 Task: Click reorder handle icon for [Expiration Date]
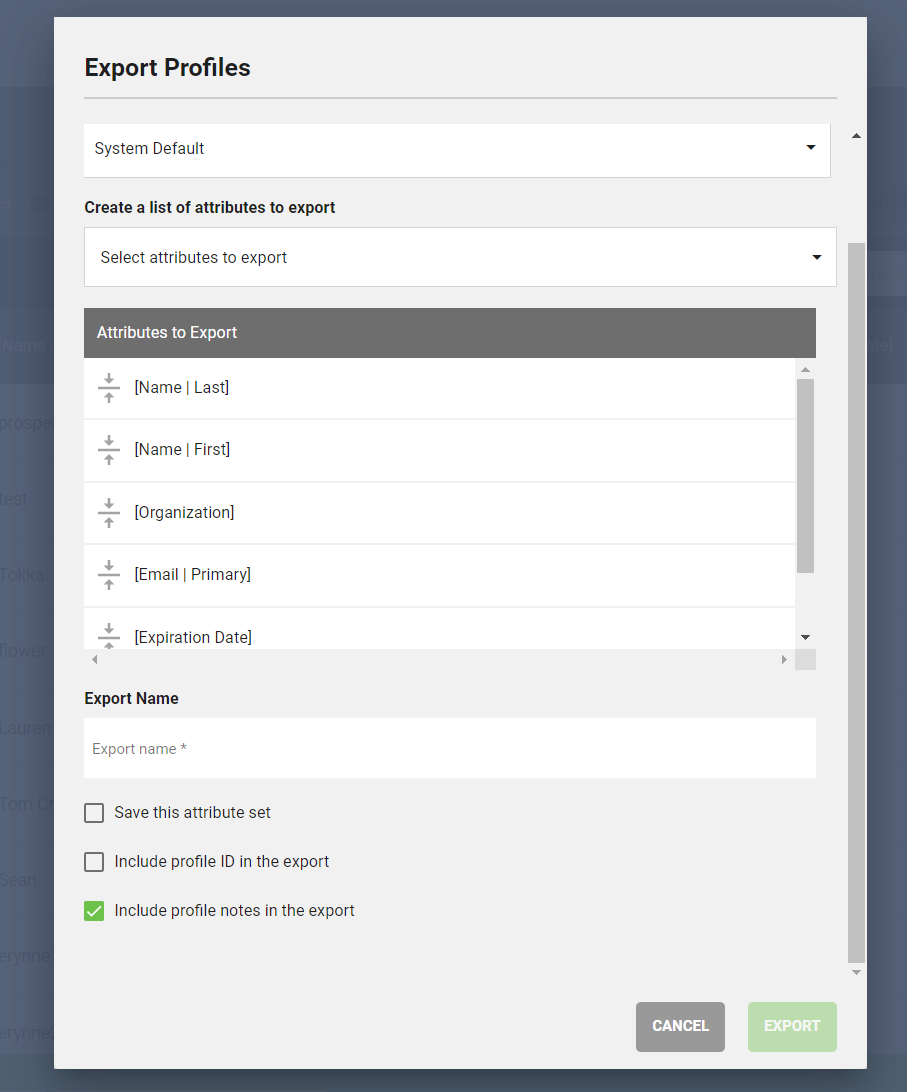pos(109,636)
